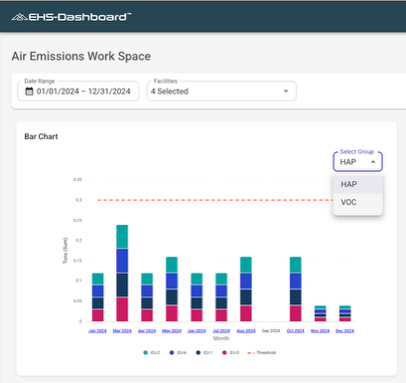This screenshot has width=406, height=383.
Task: Click the EHS-Dashboard logo
Action: pos(71,17)
